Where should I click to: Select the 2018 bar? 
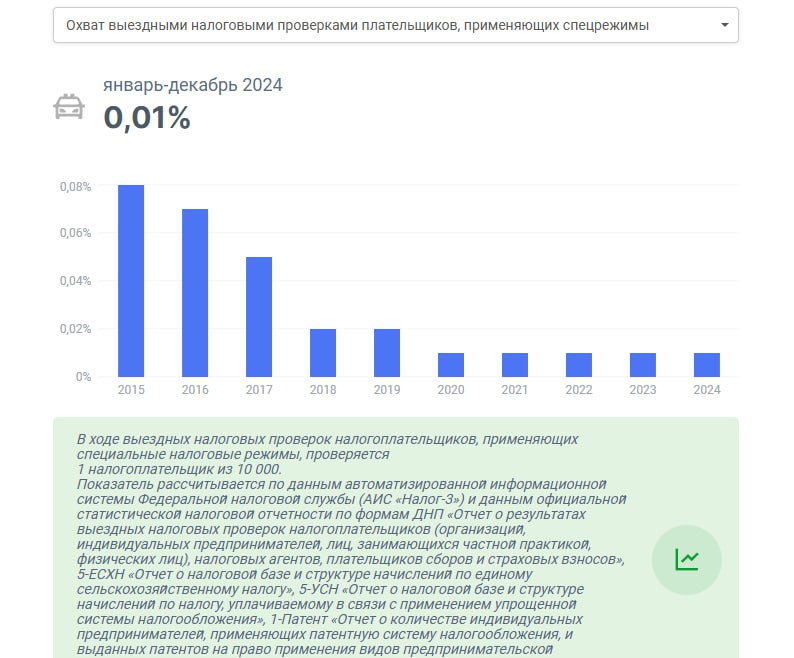(x=323, y=353)
